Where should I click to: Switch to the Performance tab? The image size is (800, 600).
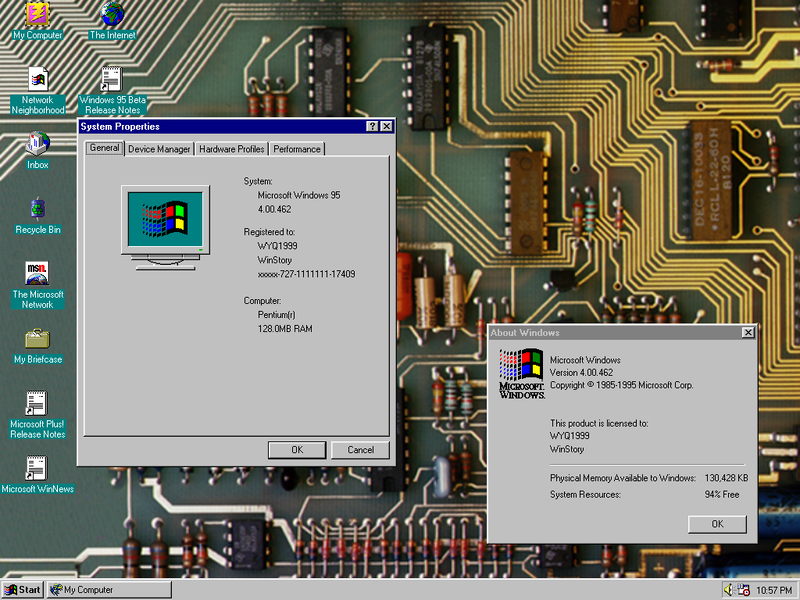tap(297, 147)
